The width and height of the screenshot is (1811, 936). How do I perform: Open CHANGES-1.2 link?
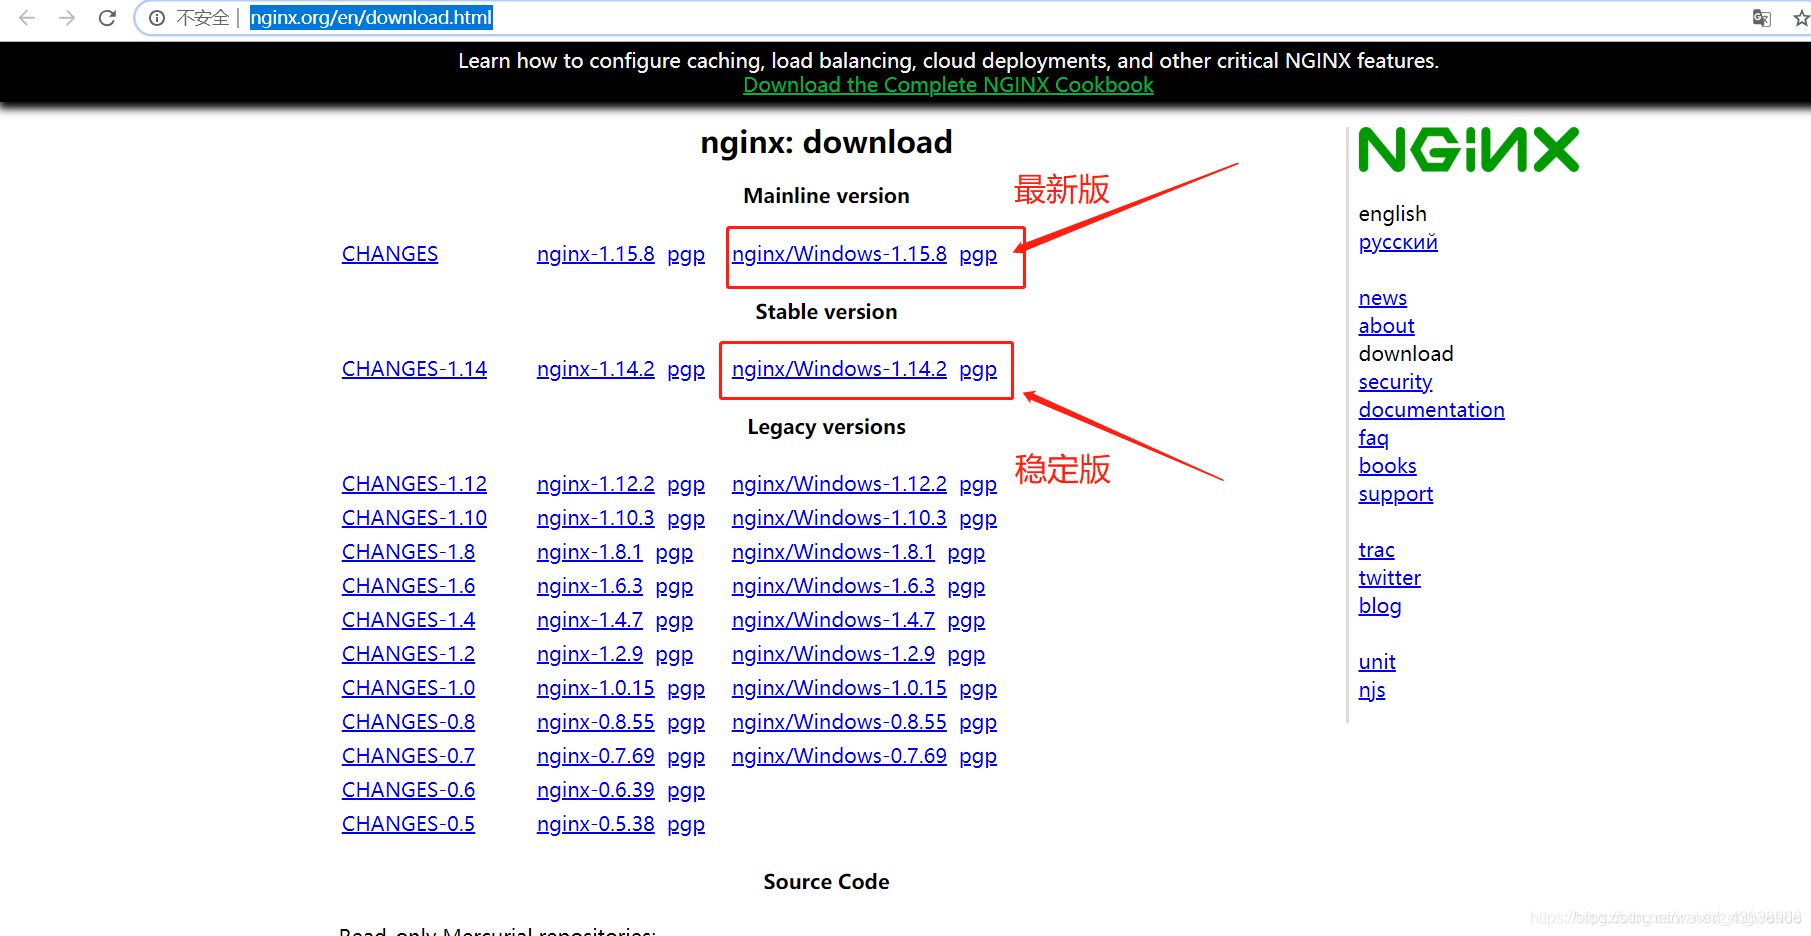408,654
